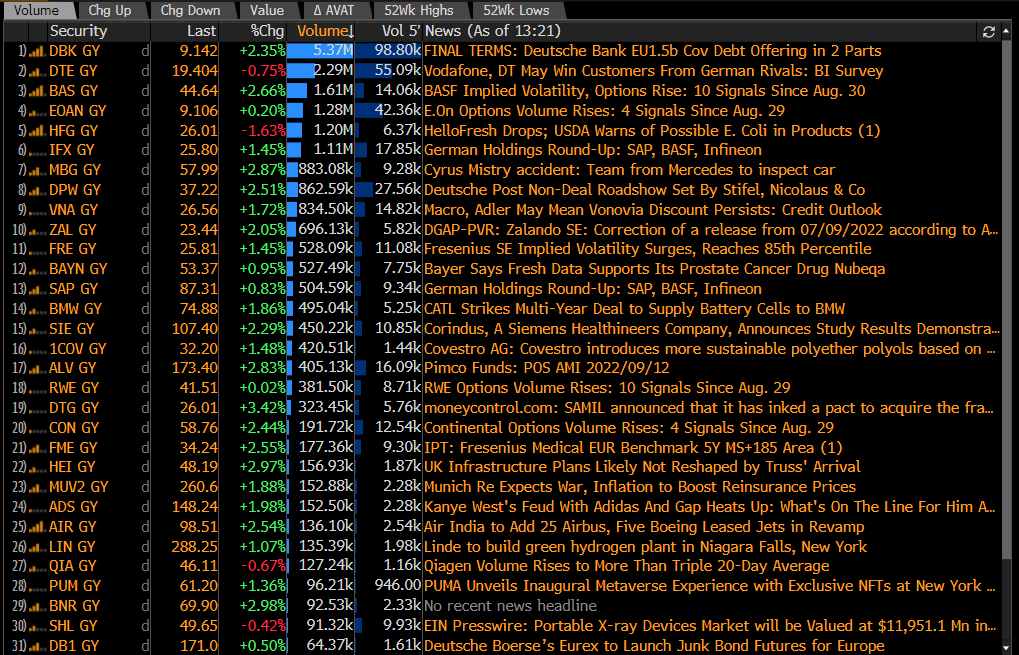
Task: Open the Chg Down tab
Action: (x=190, y=10)
